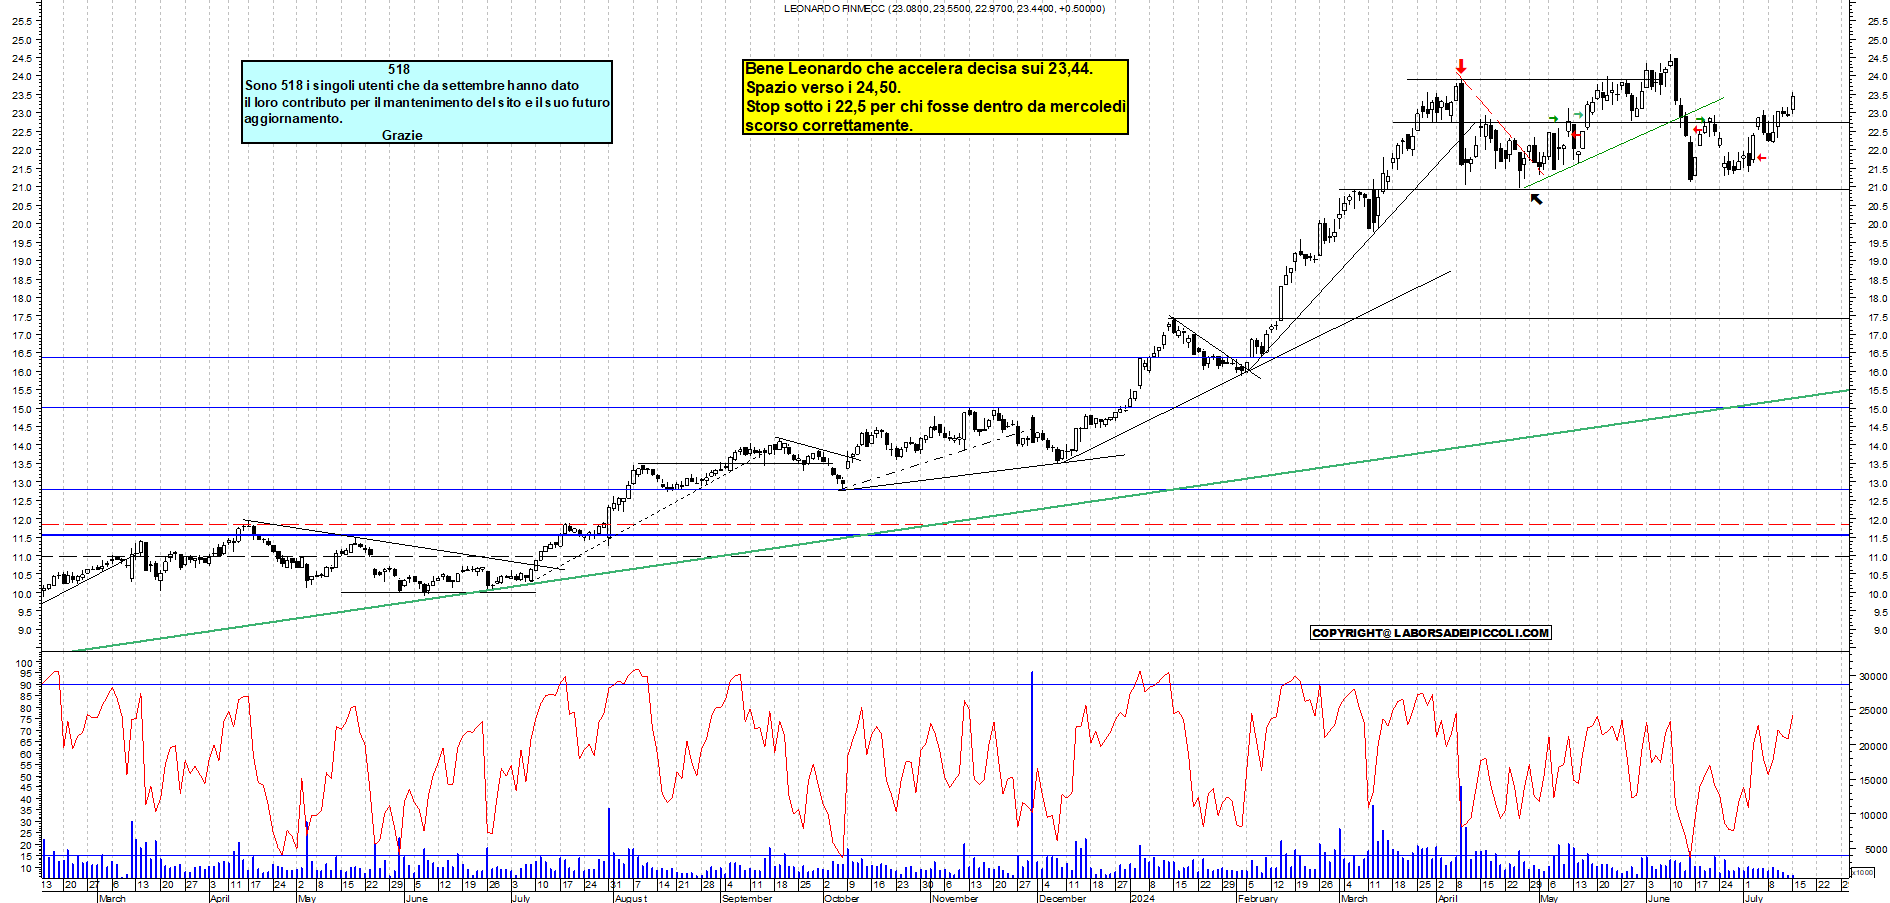1890x903 pixels.
Task: Click the line 'Spazio verso i 24,50.'
Action: 823,87
